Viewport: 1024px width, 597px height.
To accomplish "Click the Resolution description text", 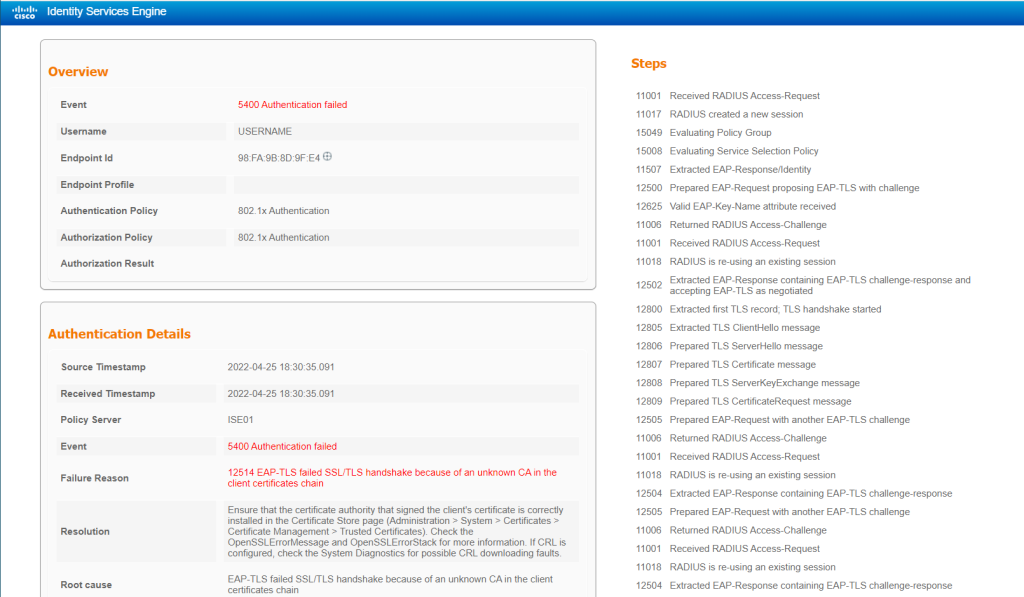I will [396, 532].
